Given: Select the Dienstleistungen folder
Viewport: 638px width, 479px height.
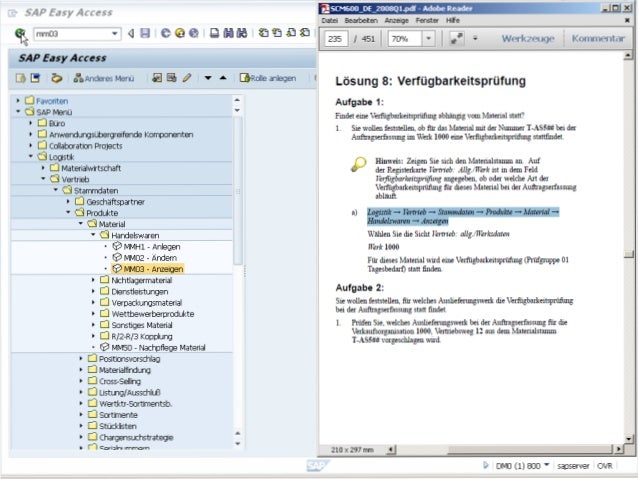Looking at the screenshot, I should point(140,291).
